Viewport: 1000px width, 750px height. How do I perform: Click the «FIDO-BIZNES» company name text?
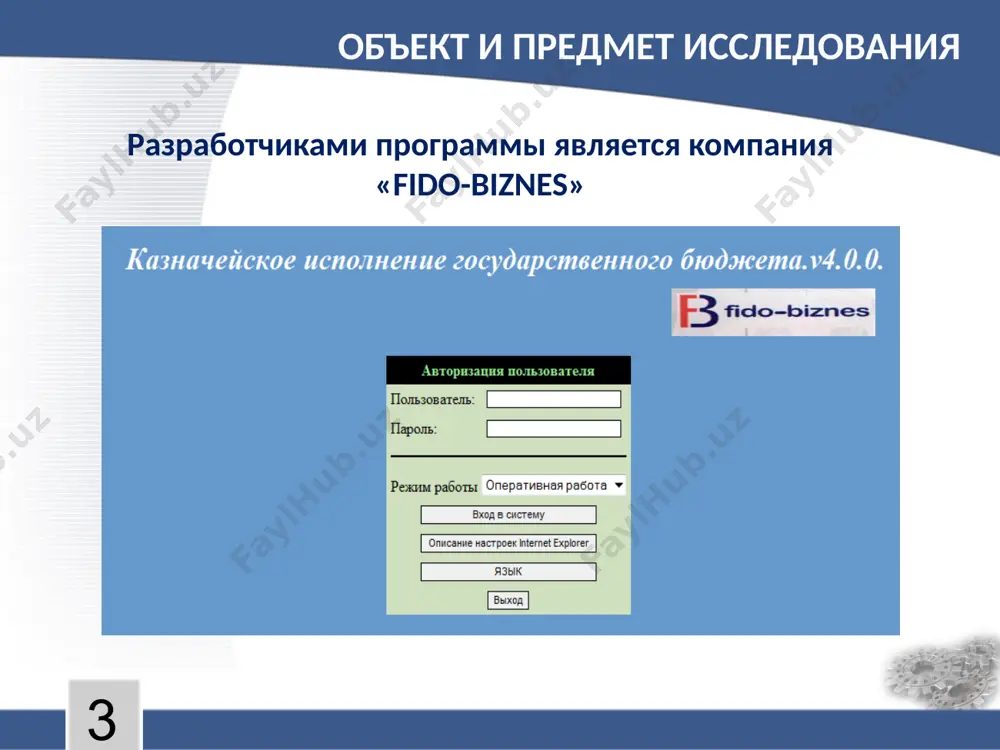click(x=480, y=186)
